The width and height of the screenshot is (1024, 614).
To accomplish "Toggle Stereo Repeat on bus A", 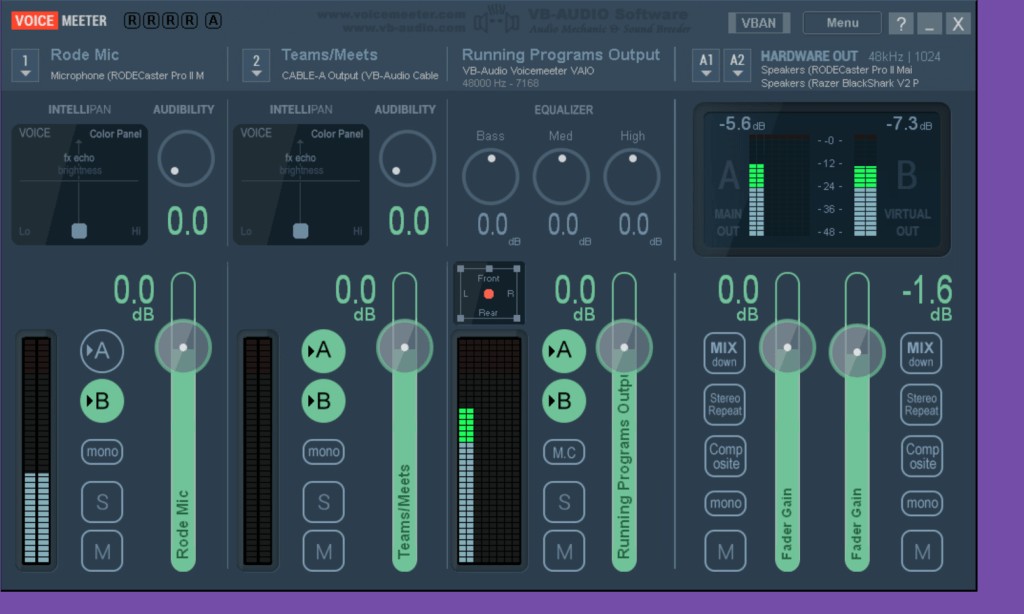I will click(724, 404).
